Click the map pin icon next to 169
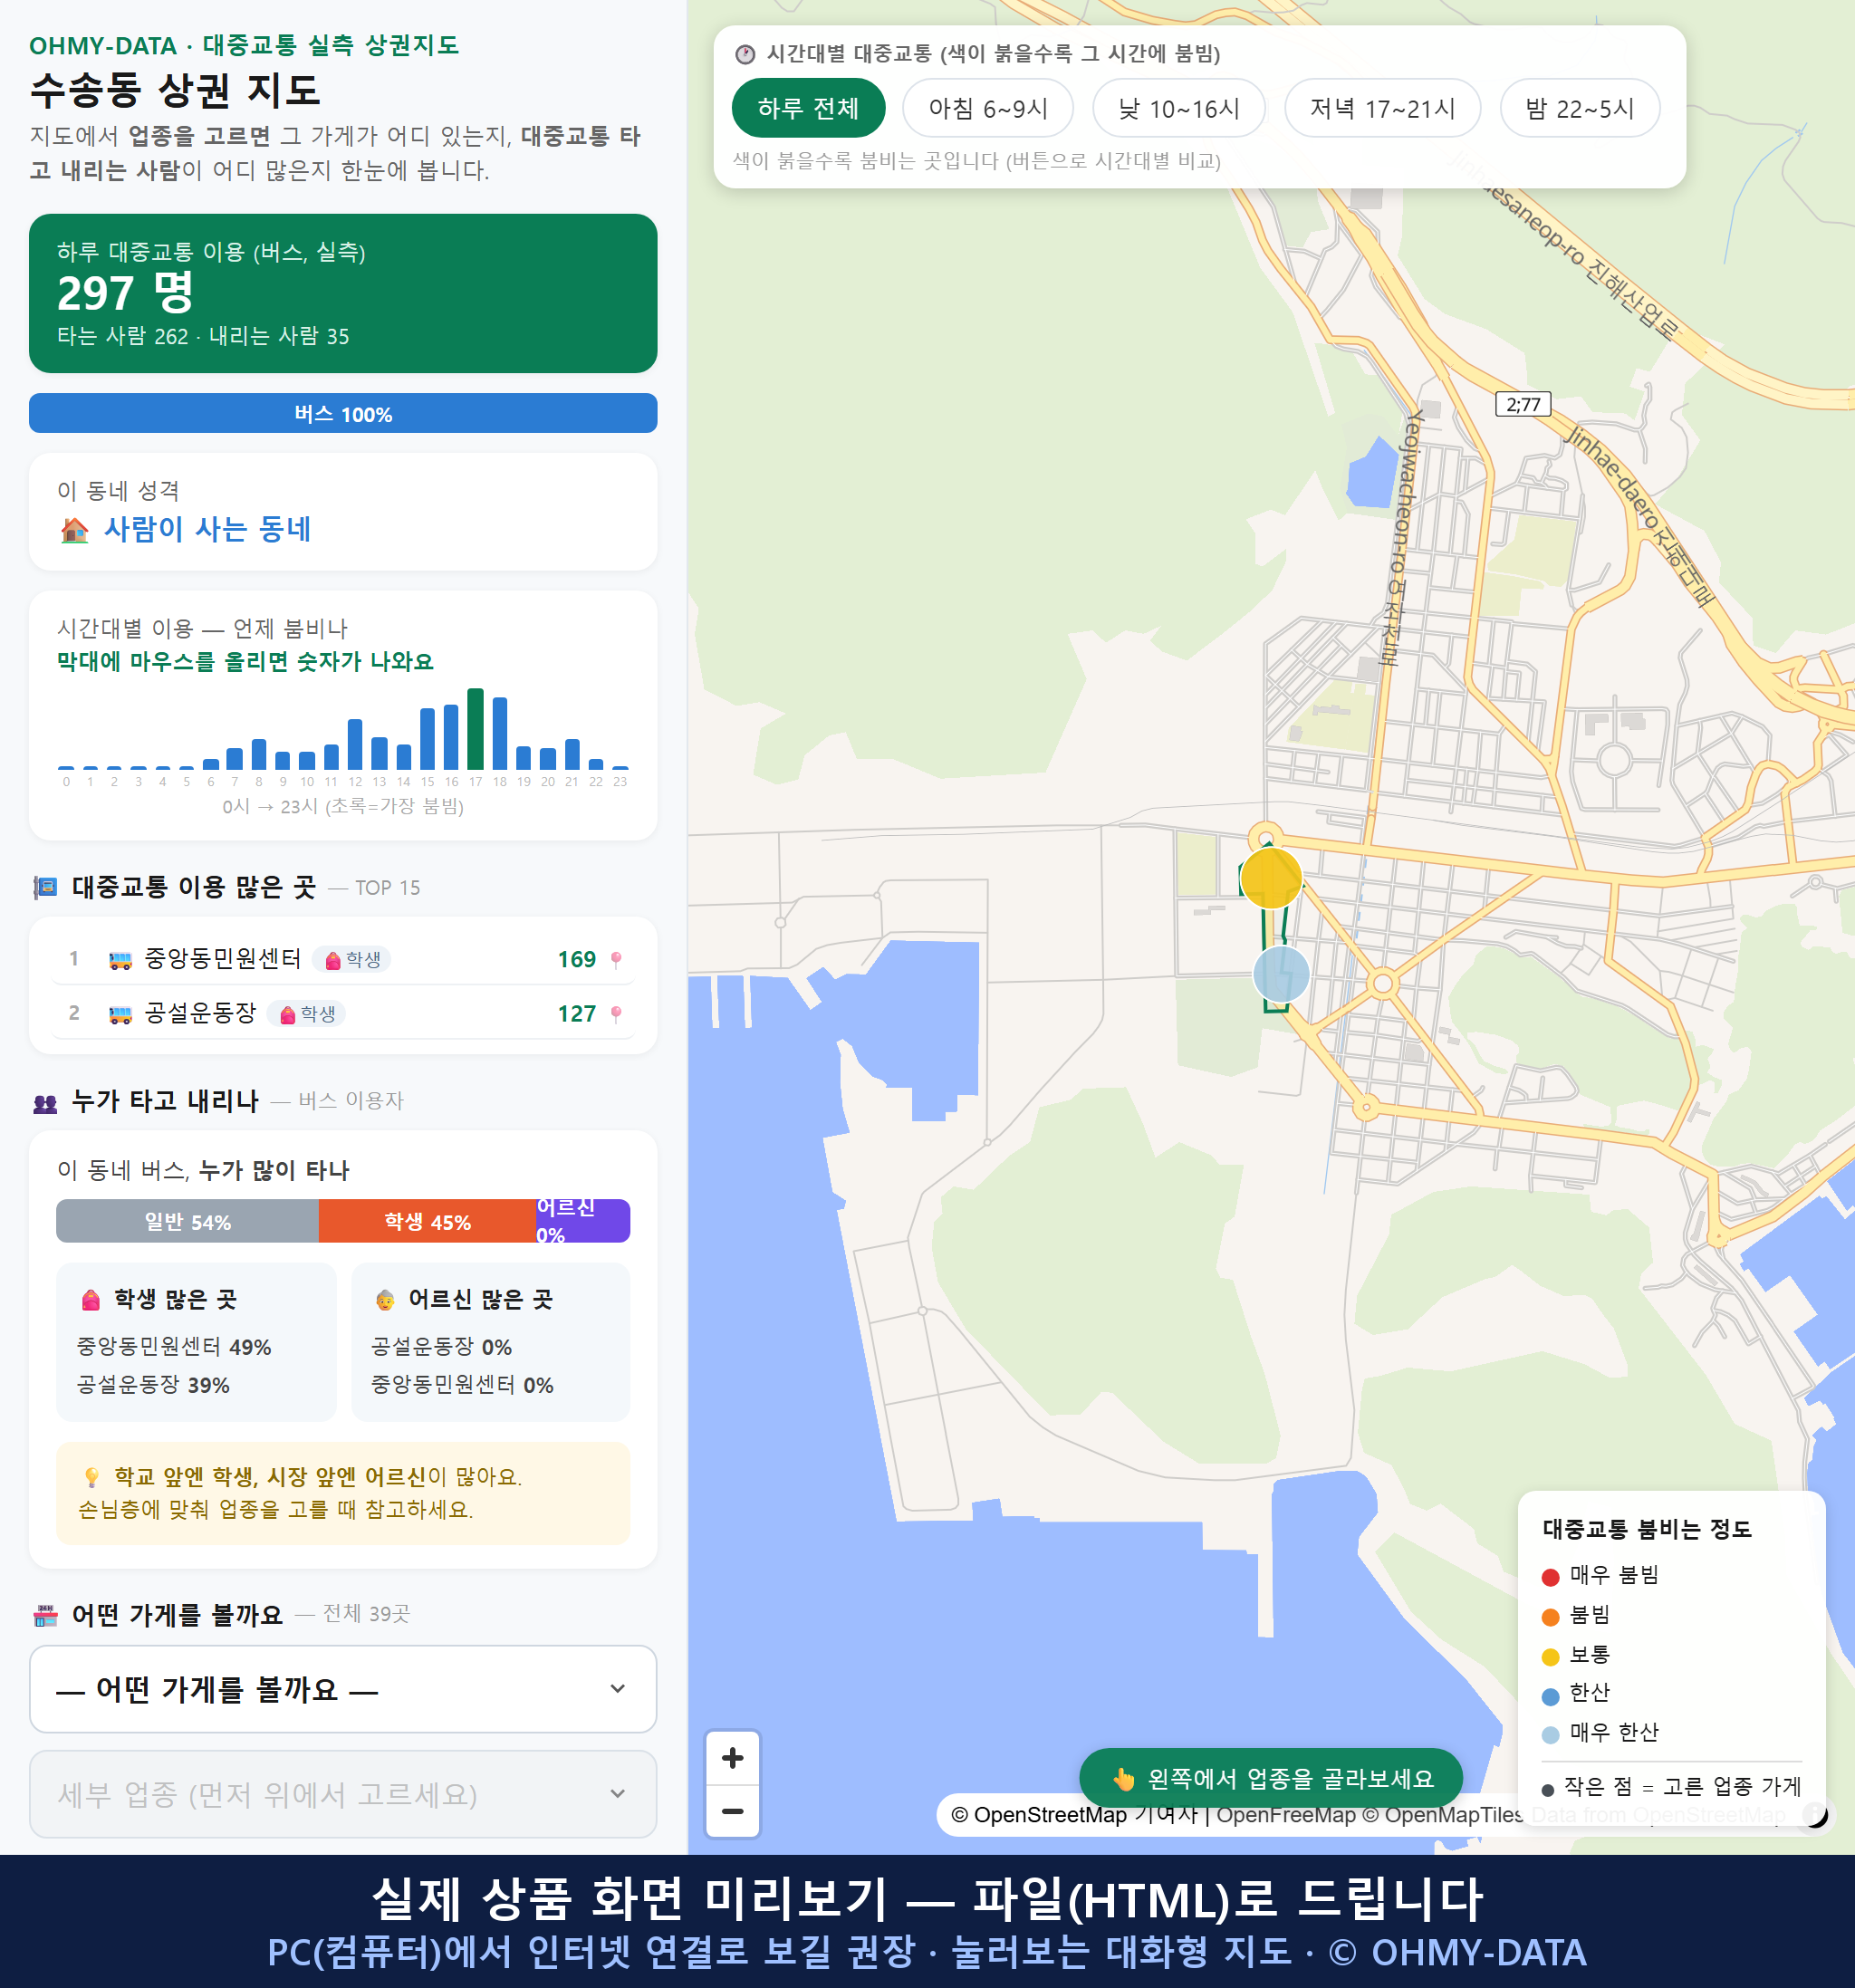 click(616, 960)
